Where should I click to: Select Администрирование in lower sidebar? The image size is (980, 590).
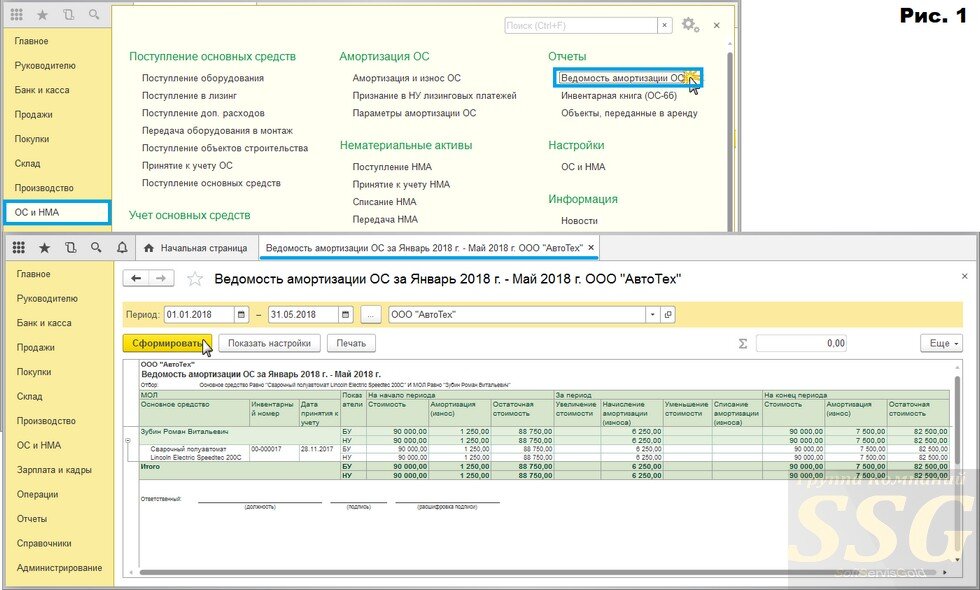click(x=59, y=568)
